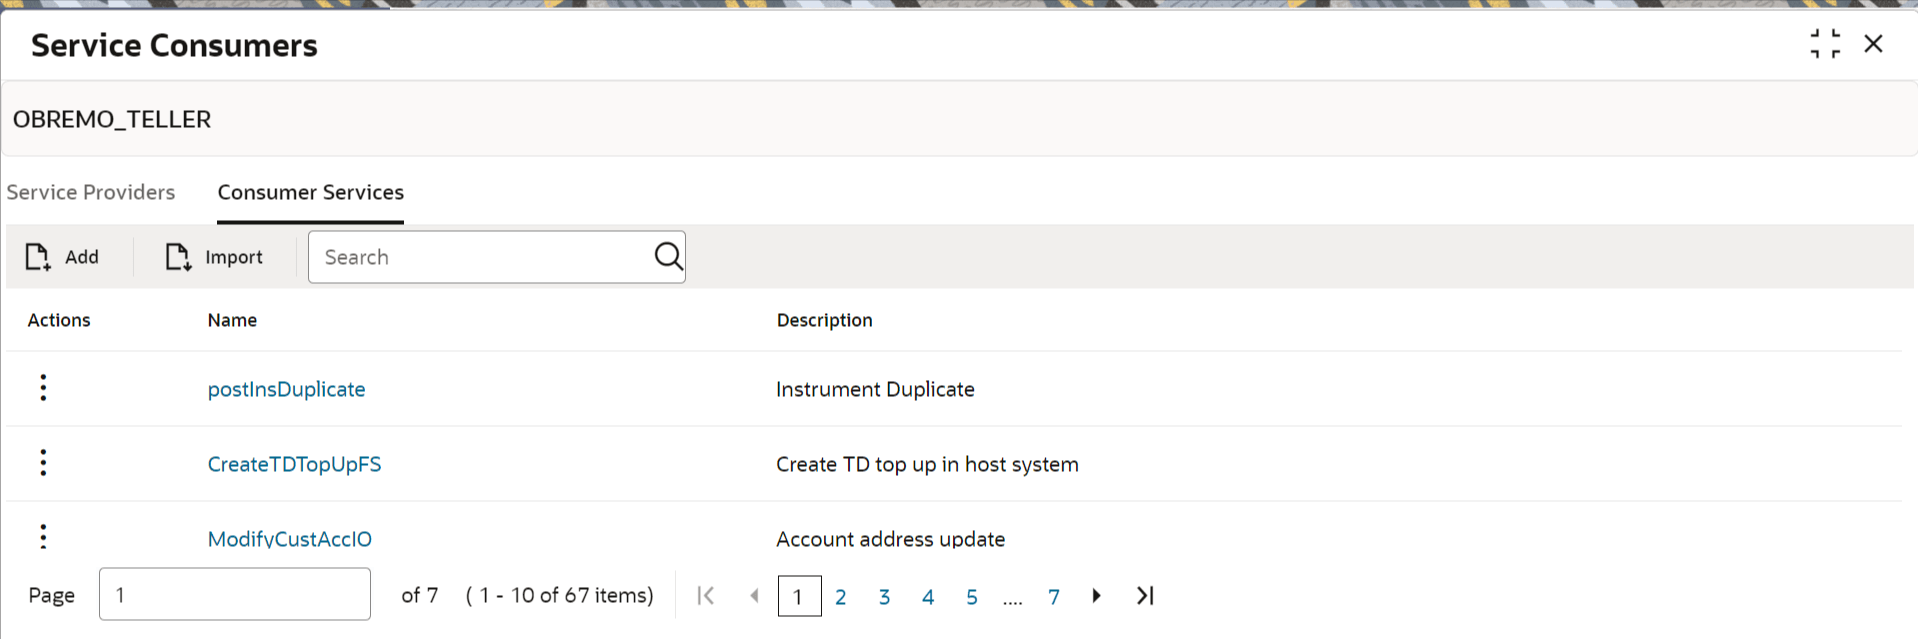Click the Add document icon
1918x639 pixels.
[x=38, y=257]
